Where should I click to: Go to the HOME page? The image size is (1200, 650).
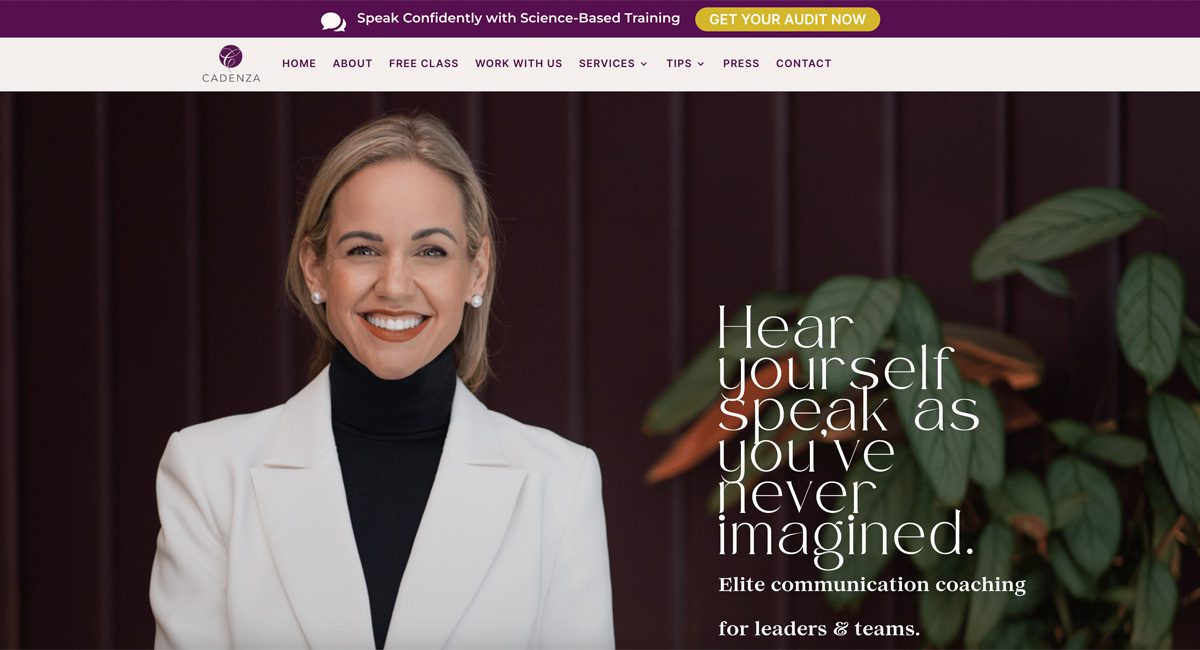click(x=299, y=63)
